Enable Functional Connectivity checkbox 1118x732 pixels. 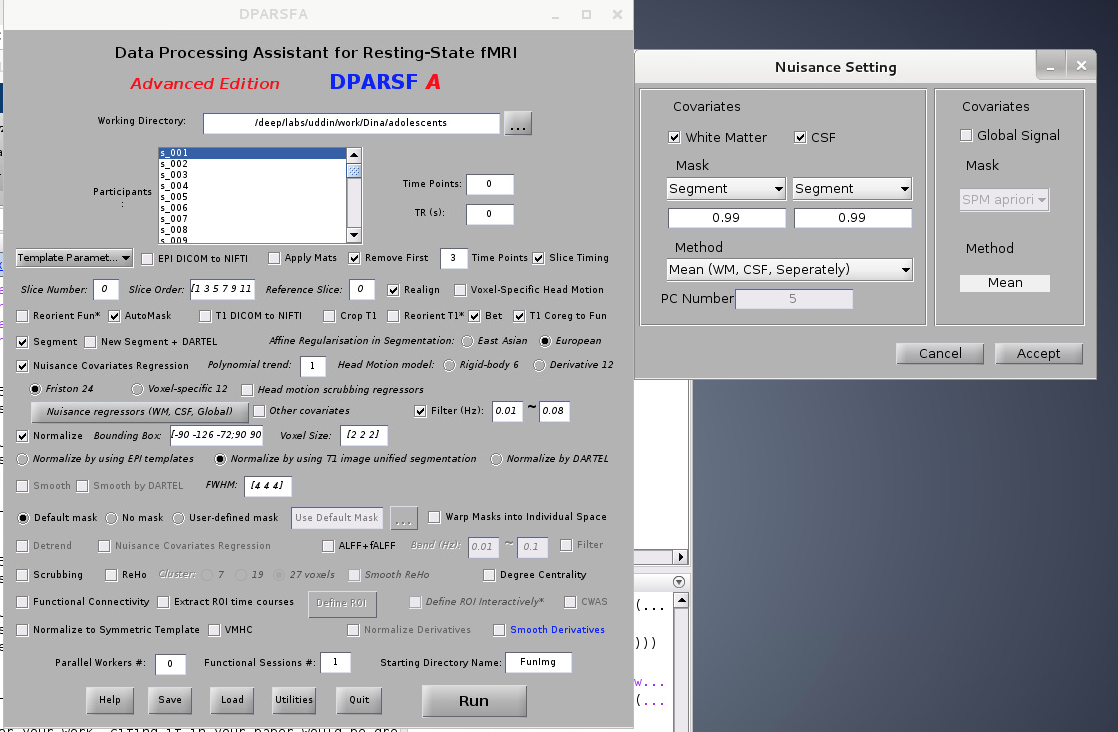(x=22, y=602)
